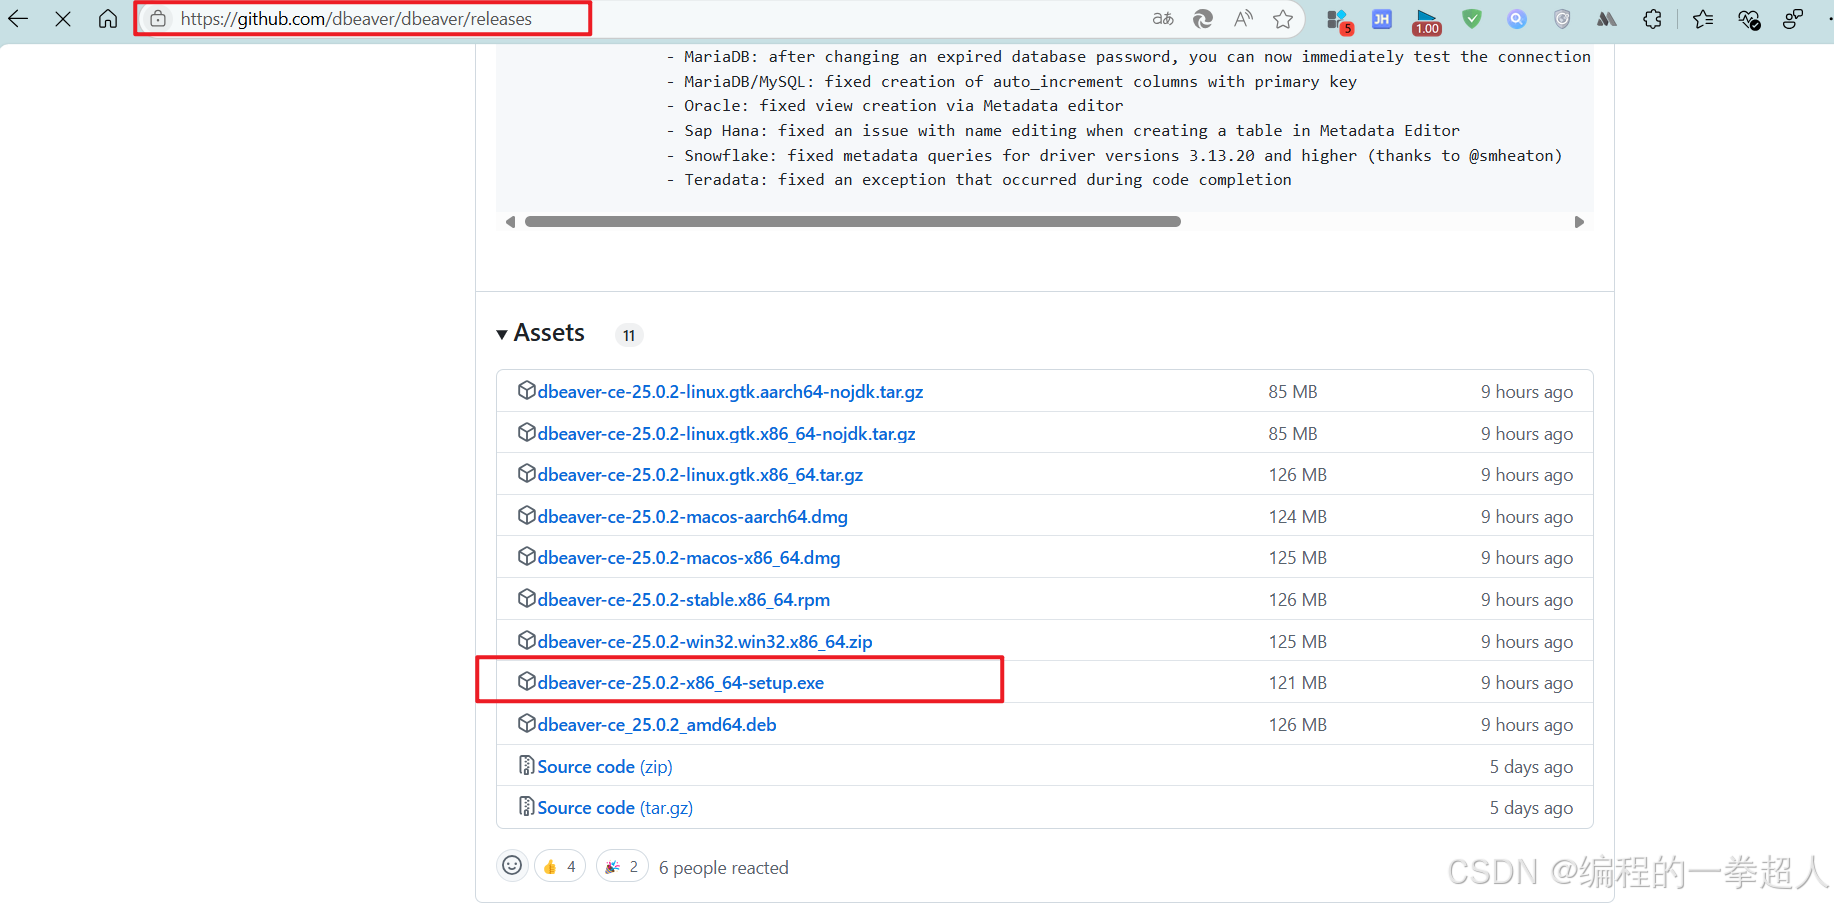Download dbeaver-ce-25.0.2-macos-x86_64.dmg
Image resolution: width=1834 pixels, height=904 pixels.
pos(688,557)
